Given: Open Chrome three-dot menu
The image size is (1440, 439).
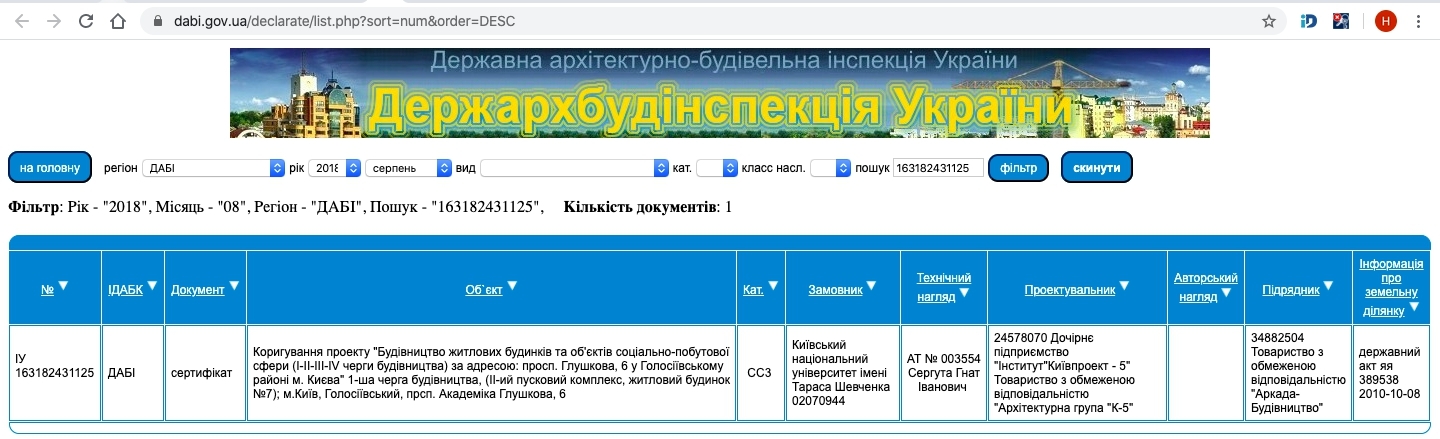Looking at the screenshot, I should point(1419,20).
